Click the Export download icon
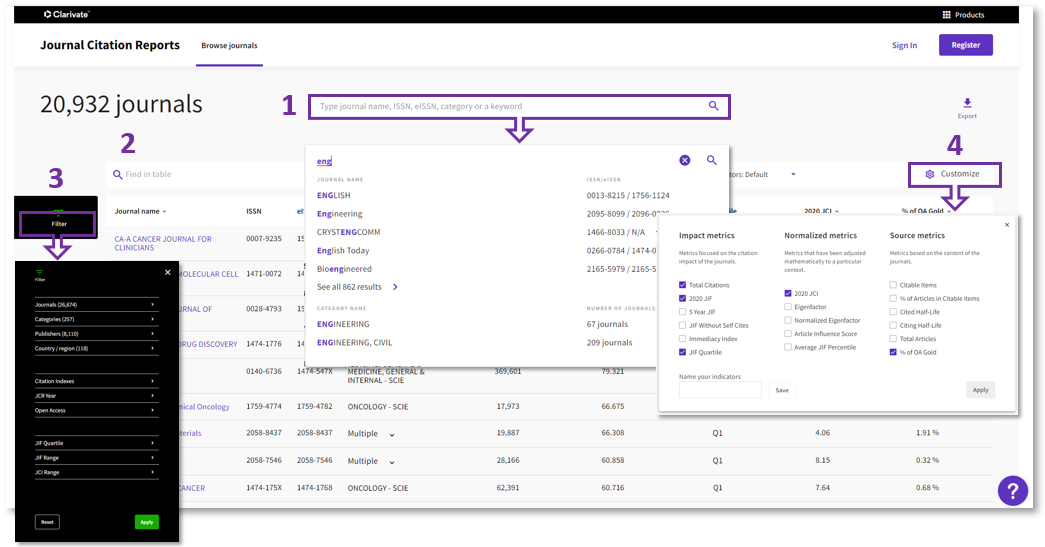Screen dimensions: 1045x547 coord(967,103)
